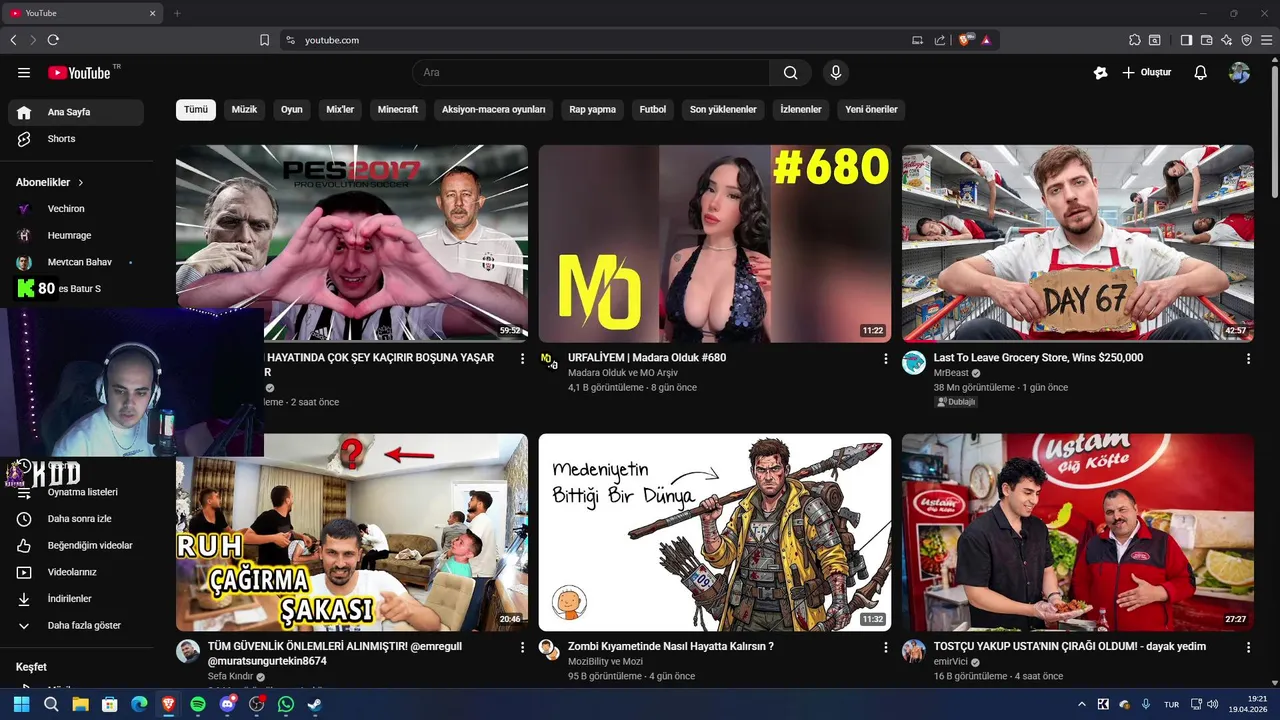Select the Rap yapma chip

coord(593,109)
